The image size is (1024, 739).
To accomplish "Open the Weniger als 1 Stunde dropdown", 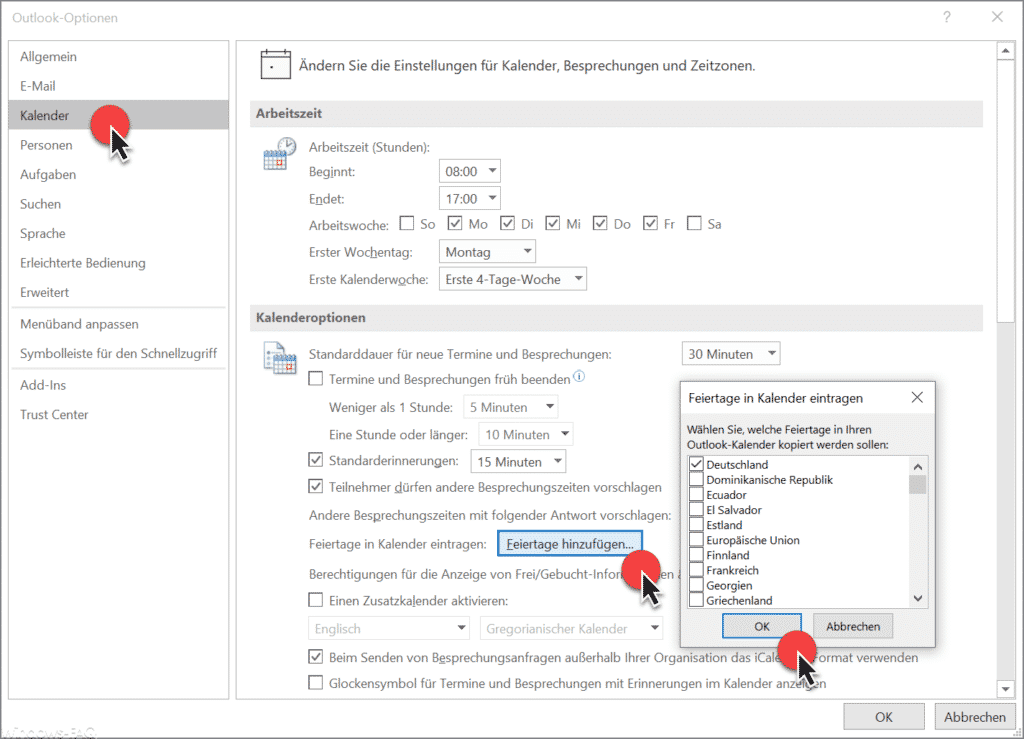I will click(511, 407).
